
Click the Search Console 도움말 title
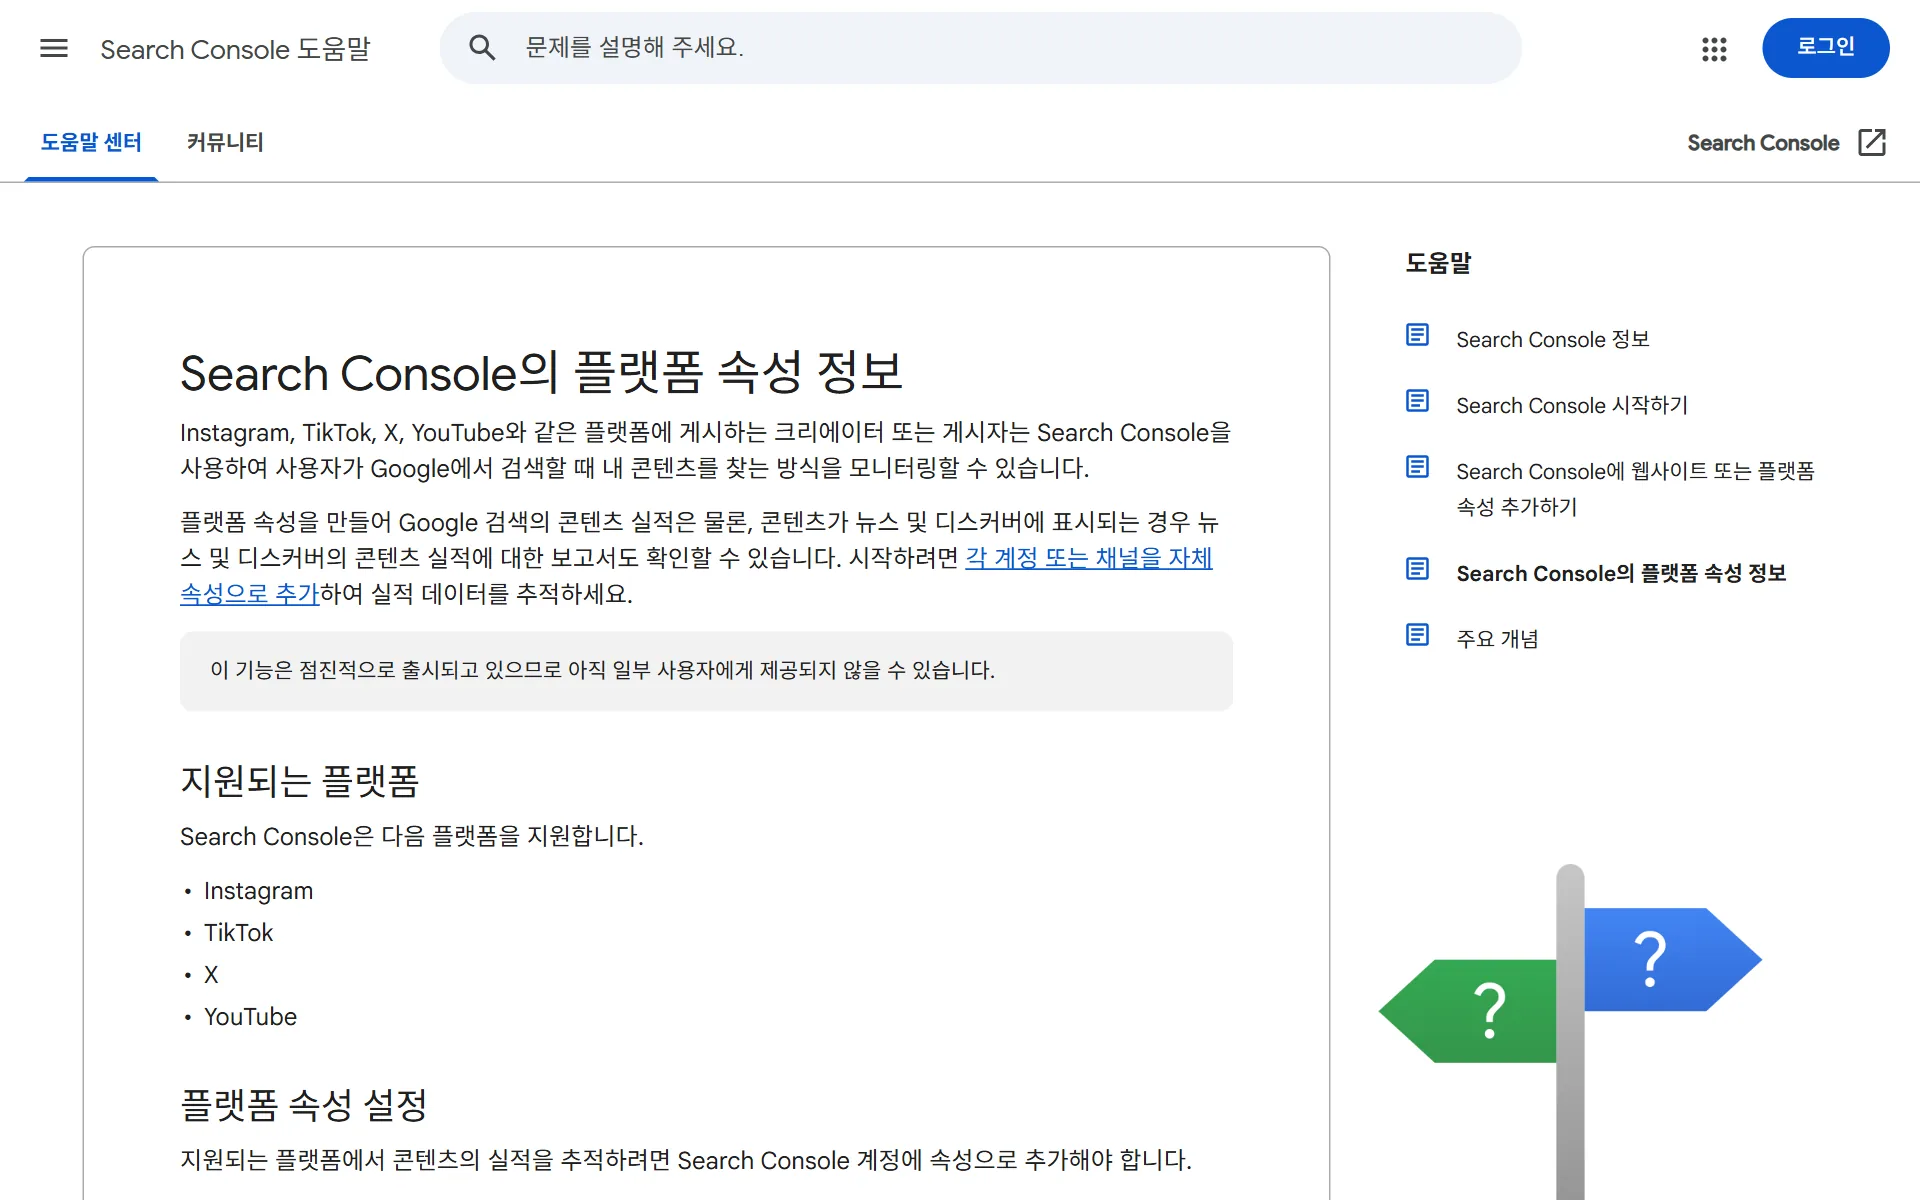click(235, 49)
